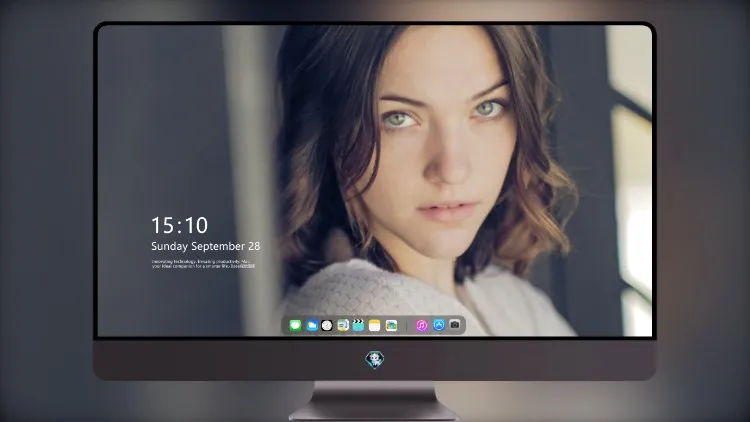The width and height of the screenshot is (750, 422).
Task: Open the clapperboard video app icon
Action: [x=358, y=325]
